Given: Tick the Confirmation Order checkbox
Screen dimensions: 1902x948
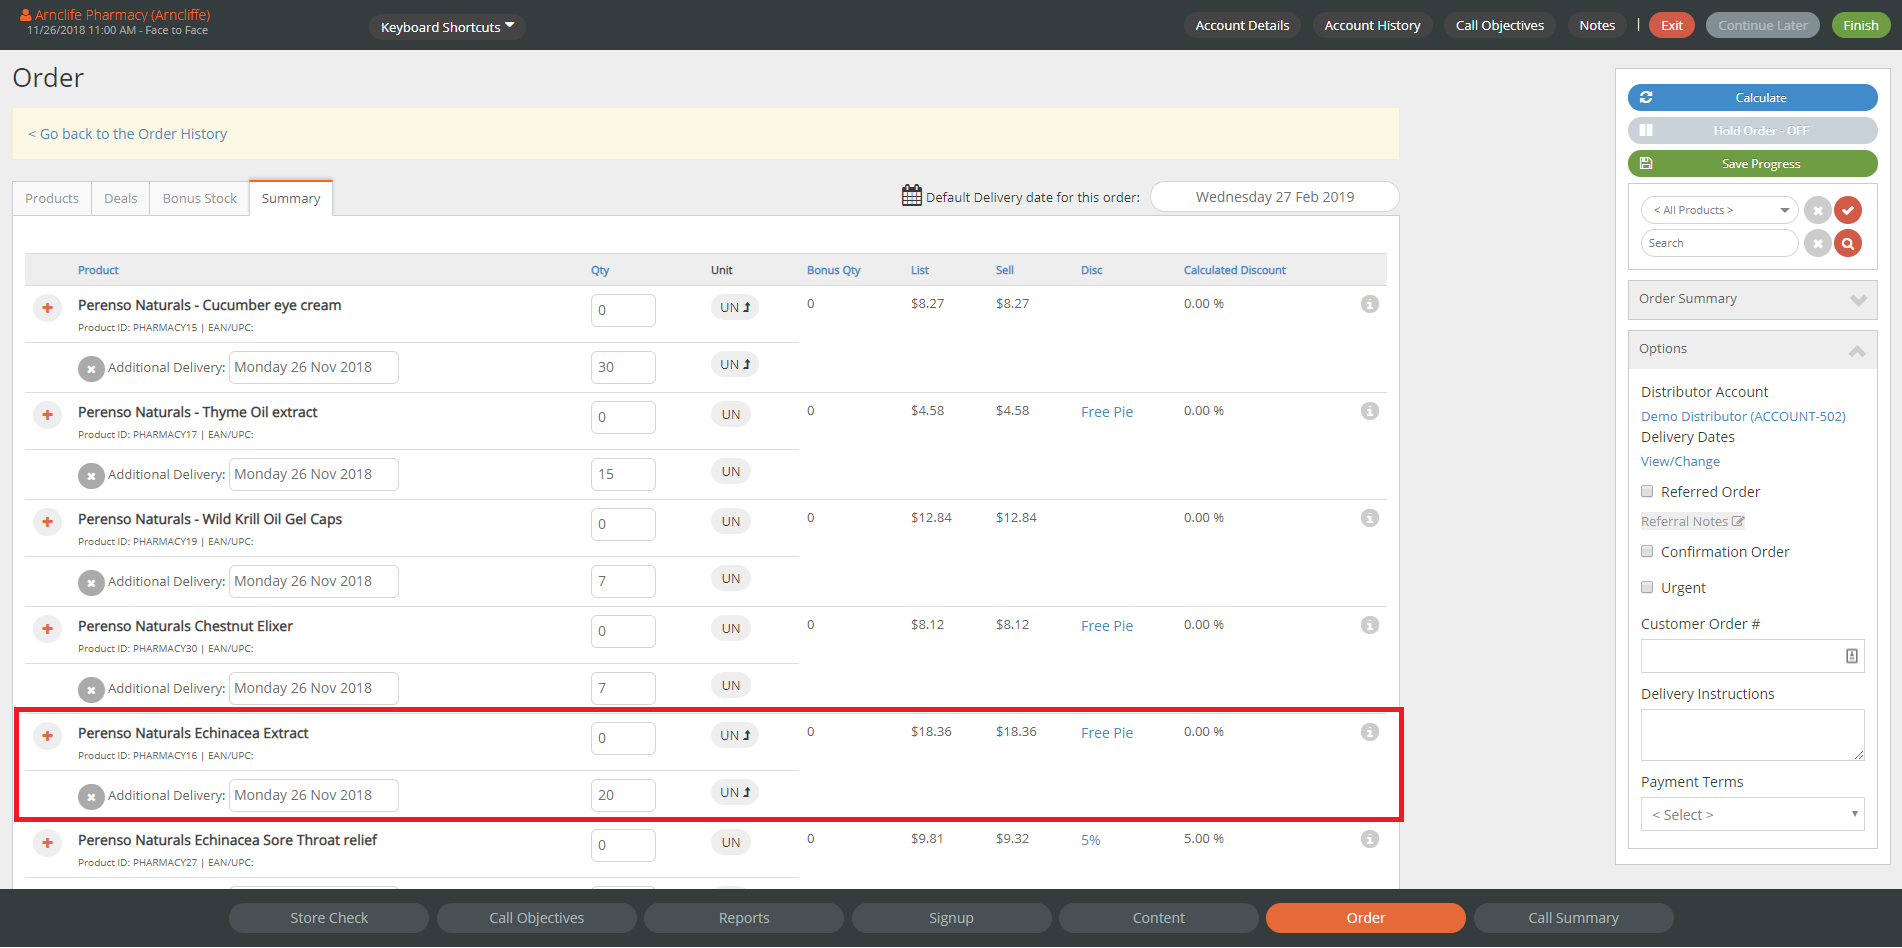Looking at the screenshot, I should click(1647, 551).
